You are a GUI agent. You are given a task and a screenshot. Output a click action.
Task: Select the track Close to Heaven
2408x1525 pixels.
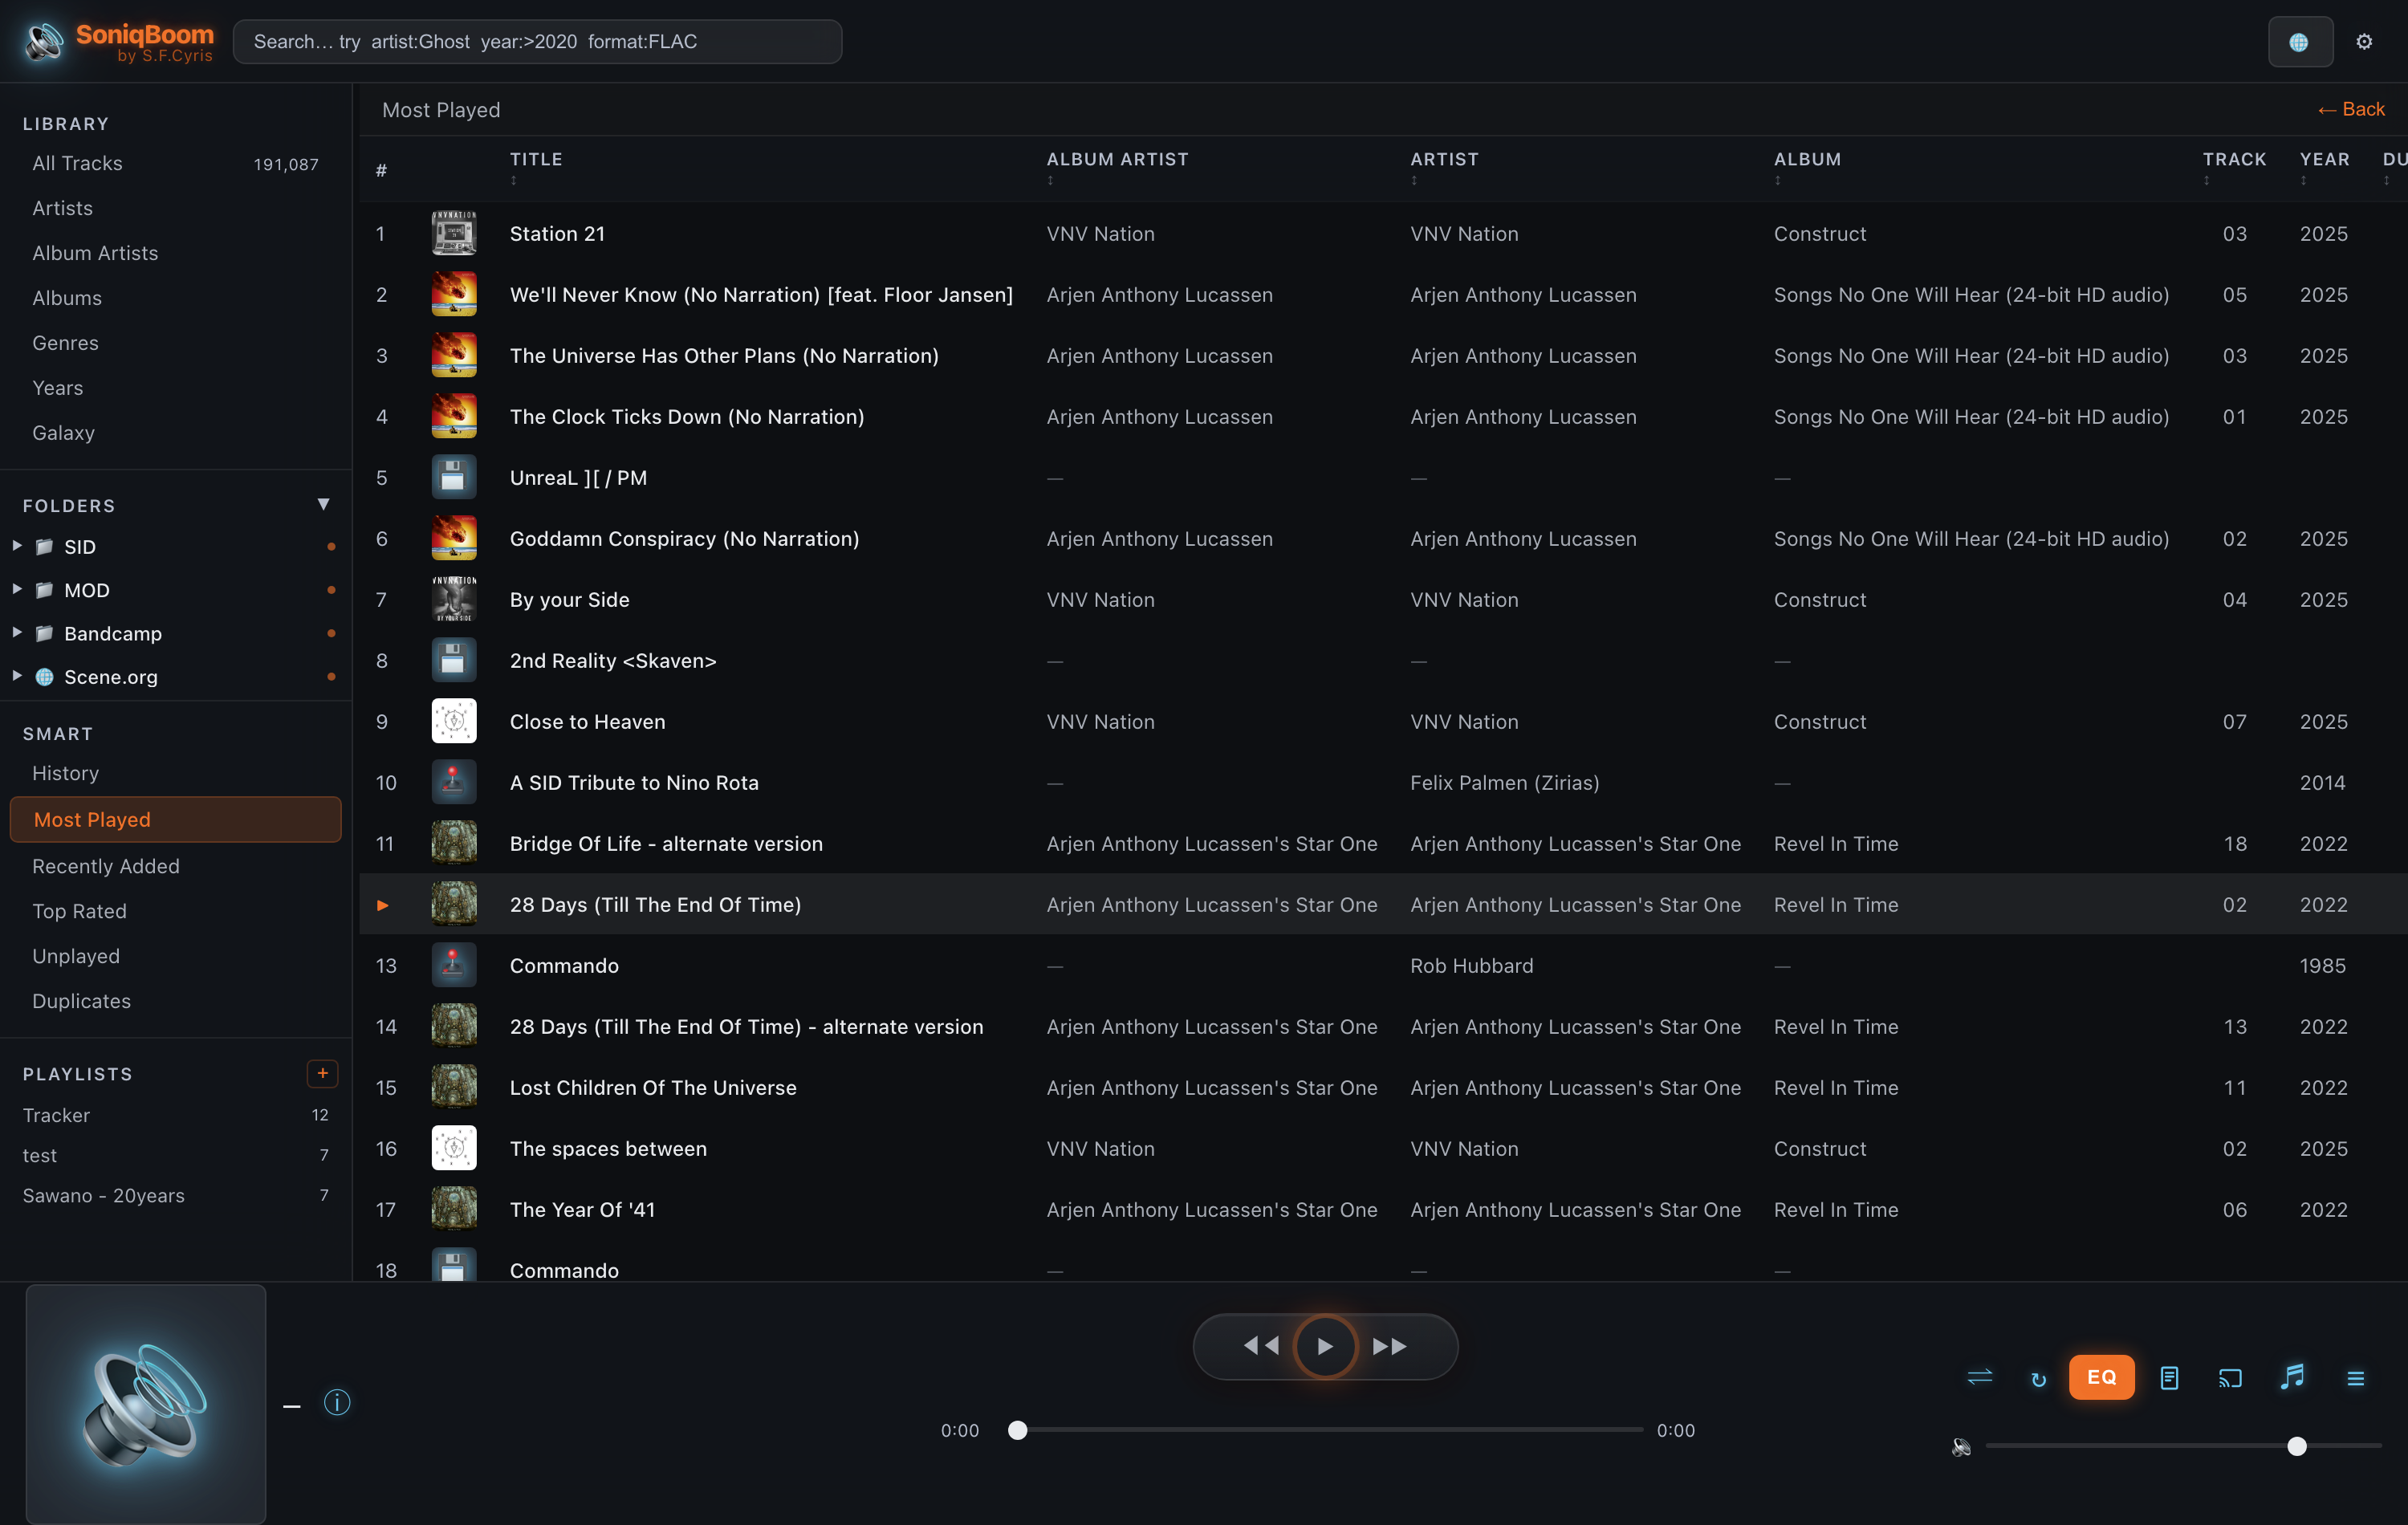point(1383,721)
